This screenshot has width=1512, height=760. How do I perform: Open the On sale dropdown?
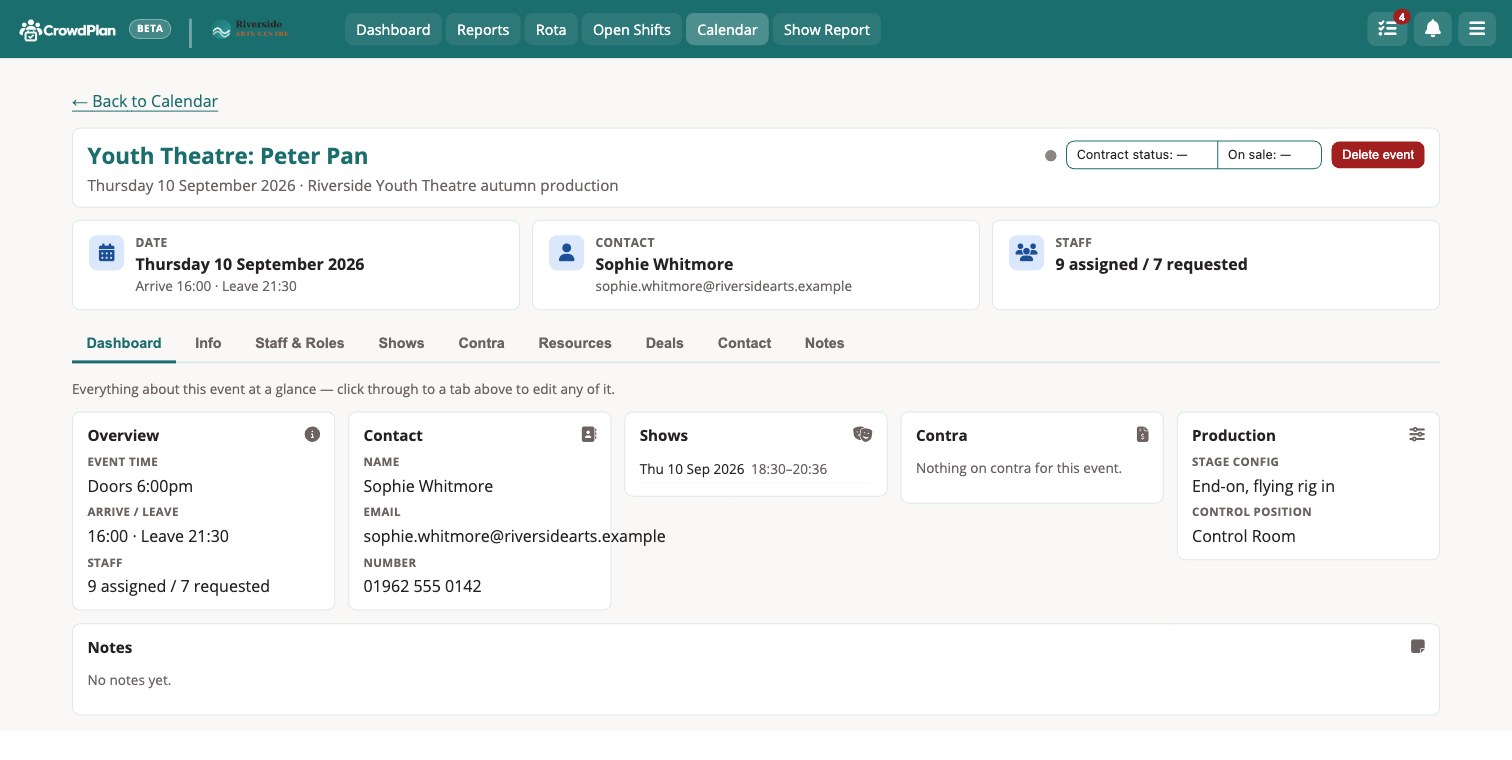tap(1269, 155)
